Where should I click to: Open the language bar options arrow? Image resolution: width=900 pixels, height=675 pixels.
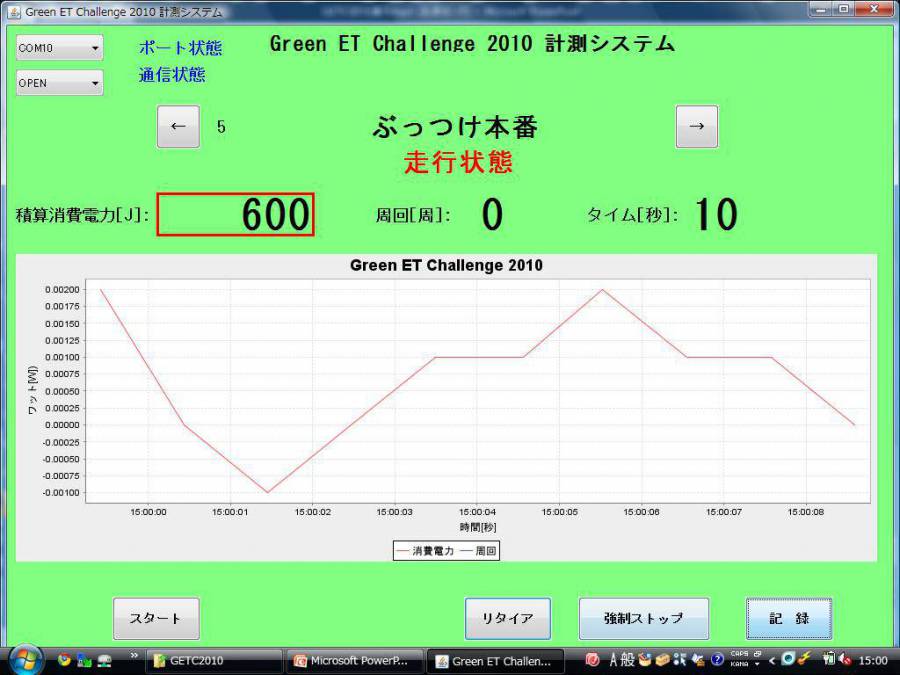pos(757,664)
